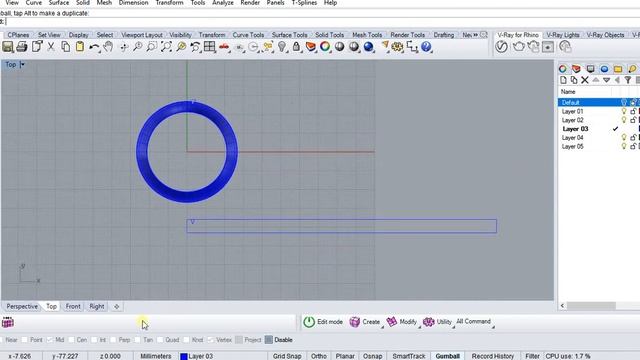640x360 pixels.
Task: Open the Analyze menu
Action: point(223,3)
